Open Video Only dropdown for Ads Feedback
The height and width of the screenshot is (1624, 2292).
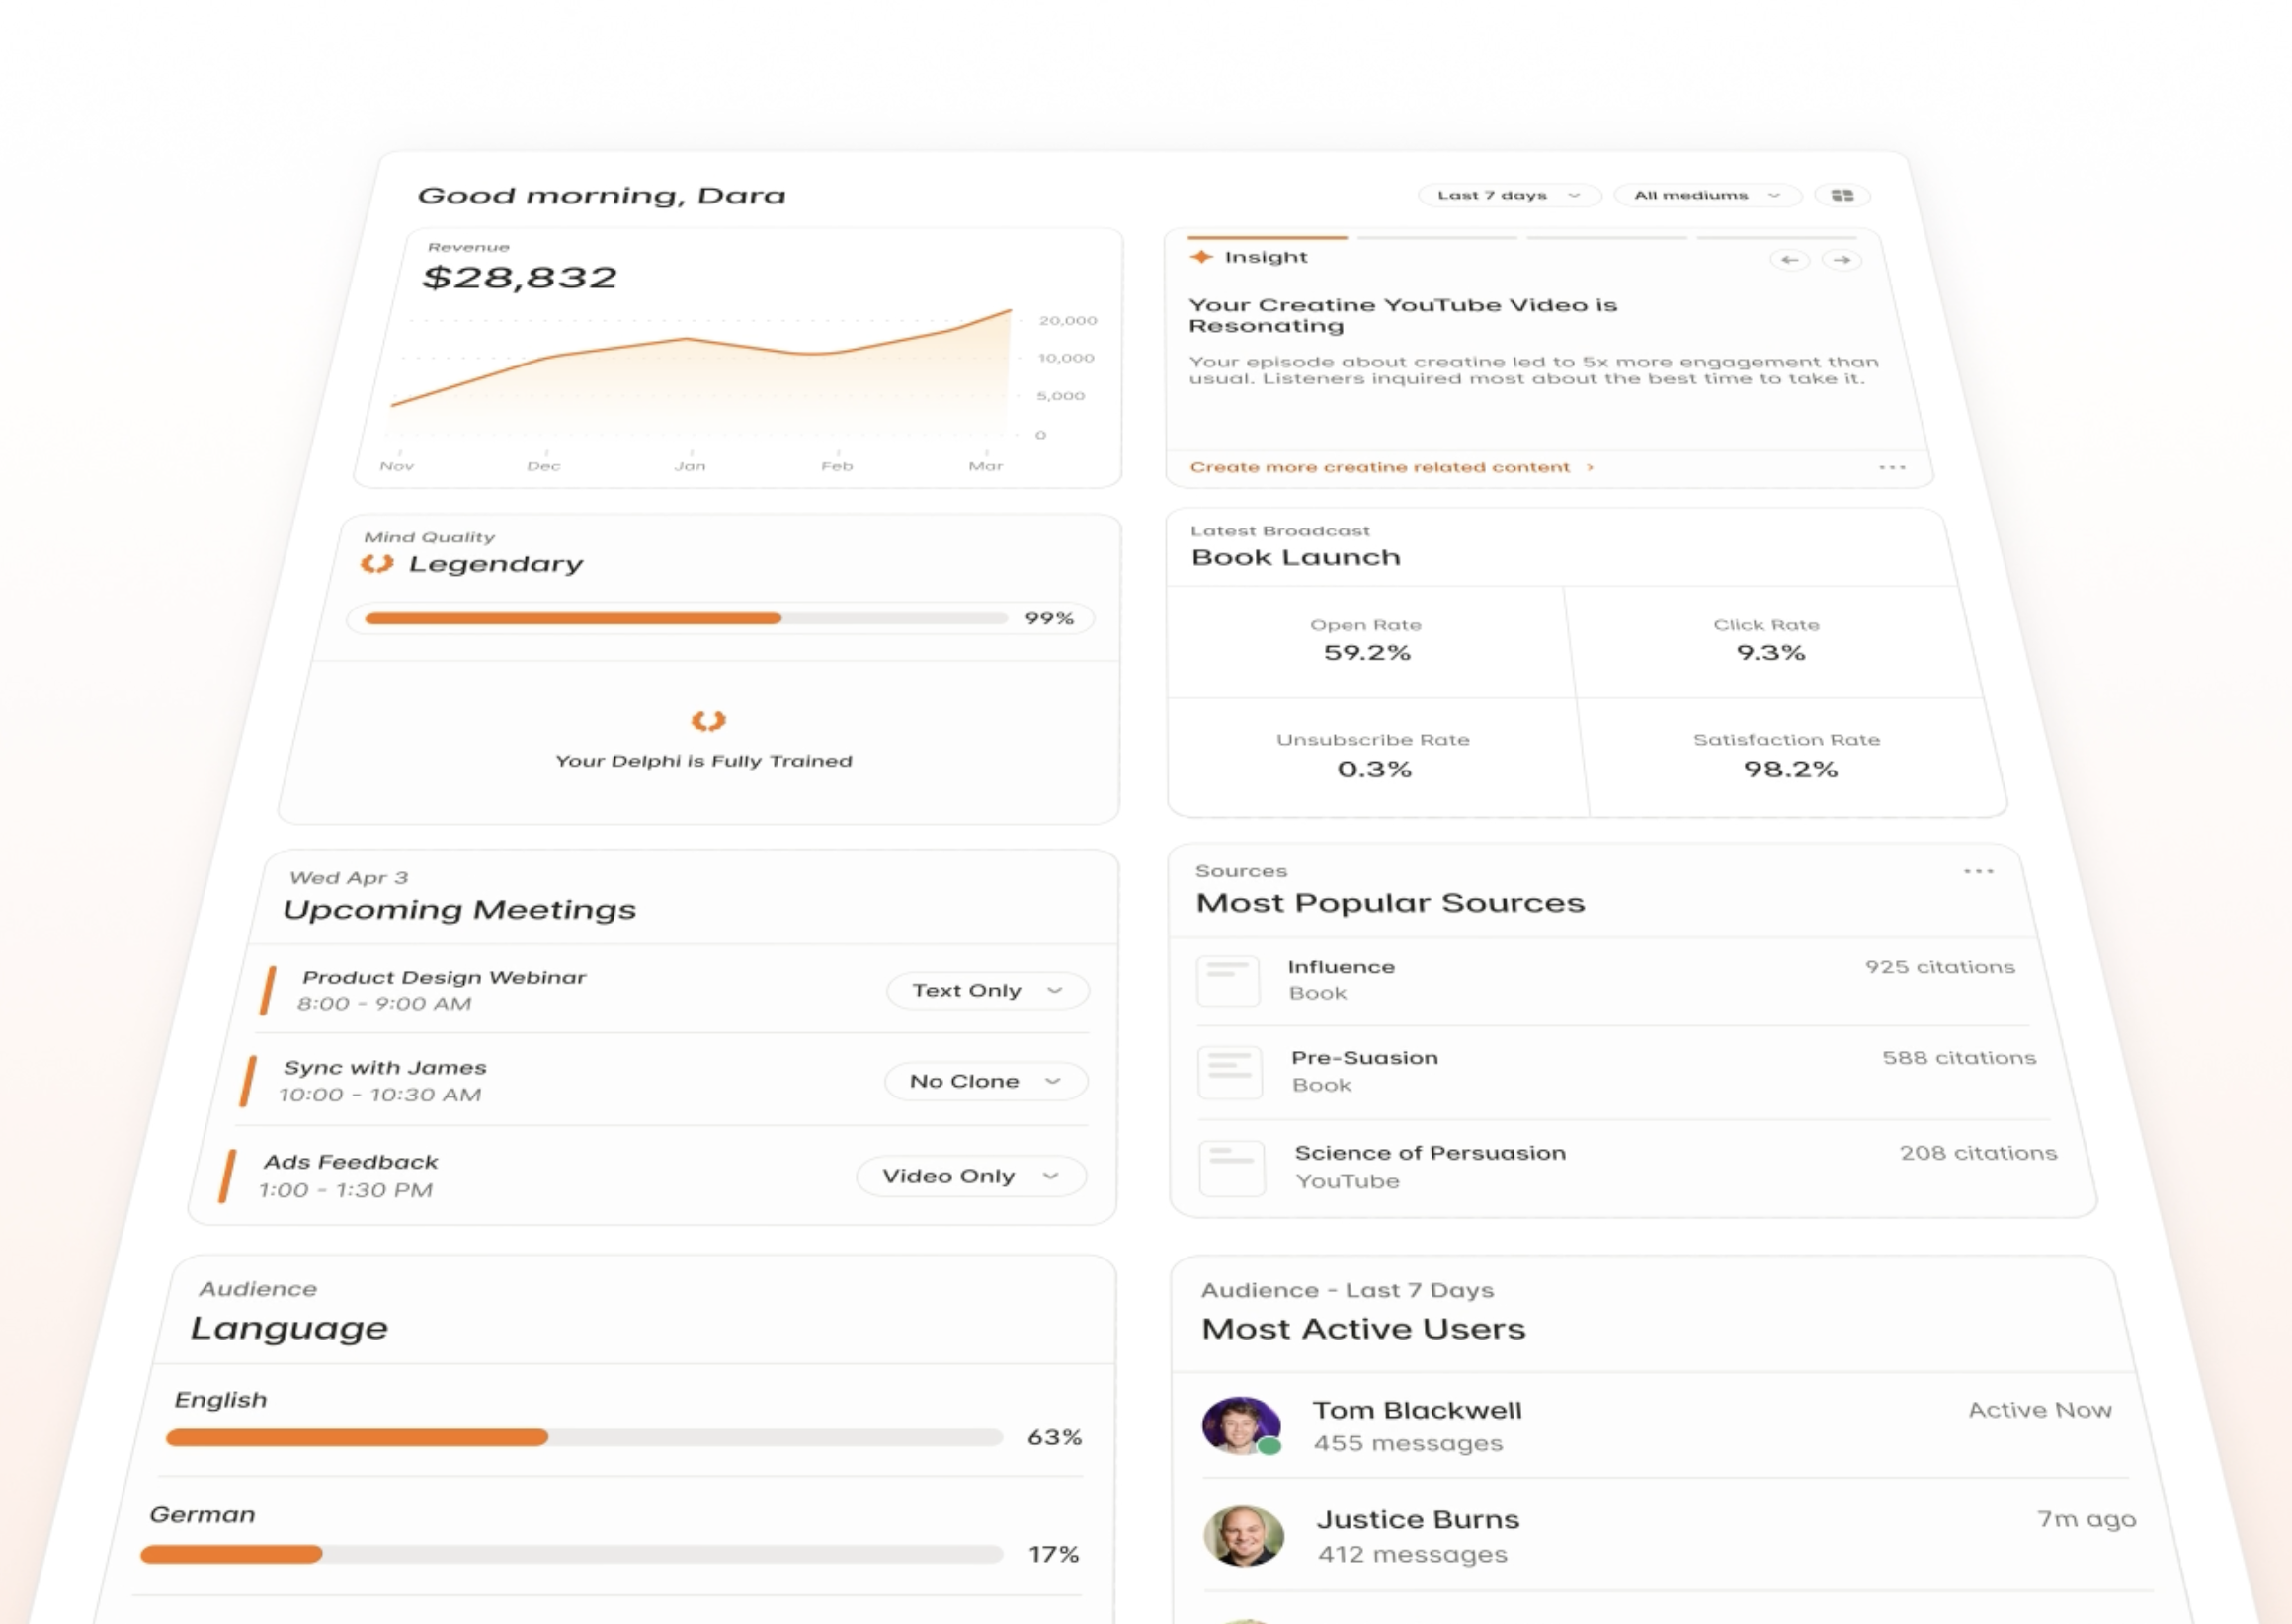970,1176
